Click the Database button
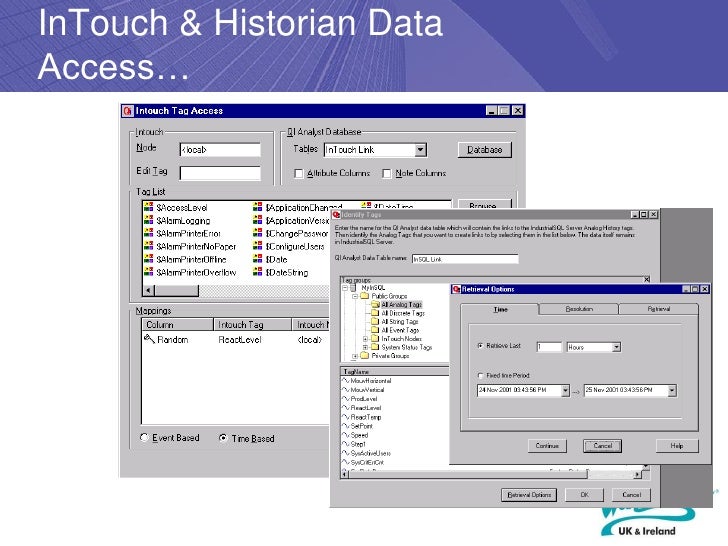728x546 pixels. point(485,150)
